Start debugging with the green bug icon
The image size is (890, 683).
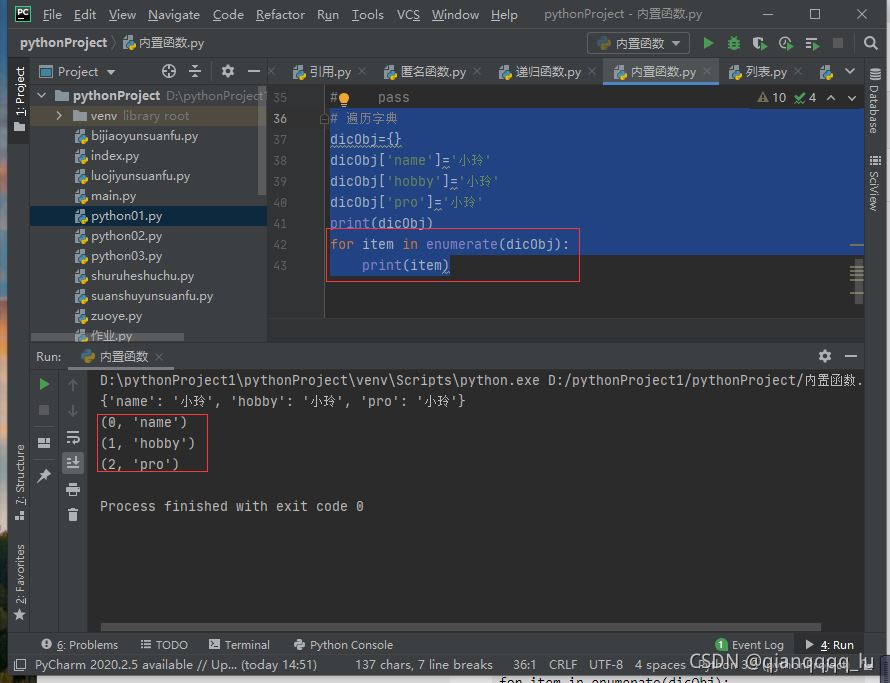(734, 43)
